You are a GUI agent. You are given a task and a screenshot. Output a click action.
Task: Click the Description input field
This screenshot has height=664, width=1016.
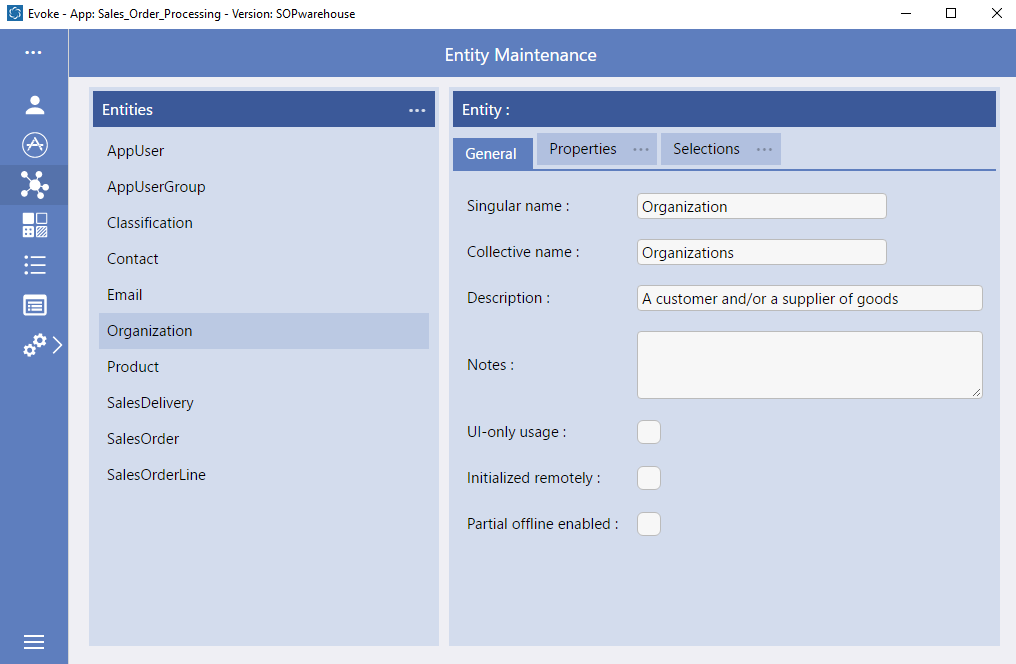click(809, 298)
